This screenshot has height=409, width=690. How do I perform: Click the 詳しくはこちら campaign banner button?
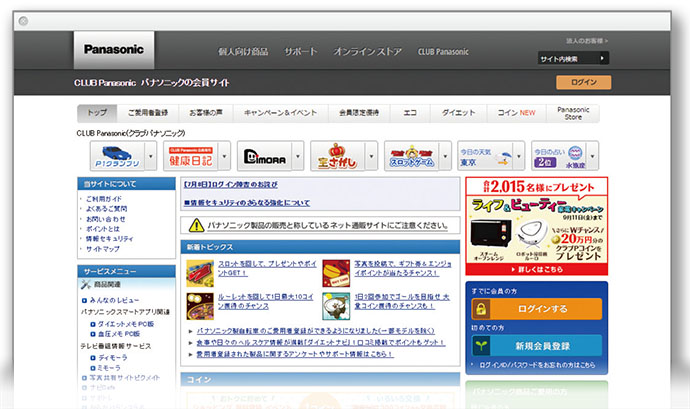[537, 269]
